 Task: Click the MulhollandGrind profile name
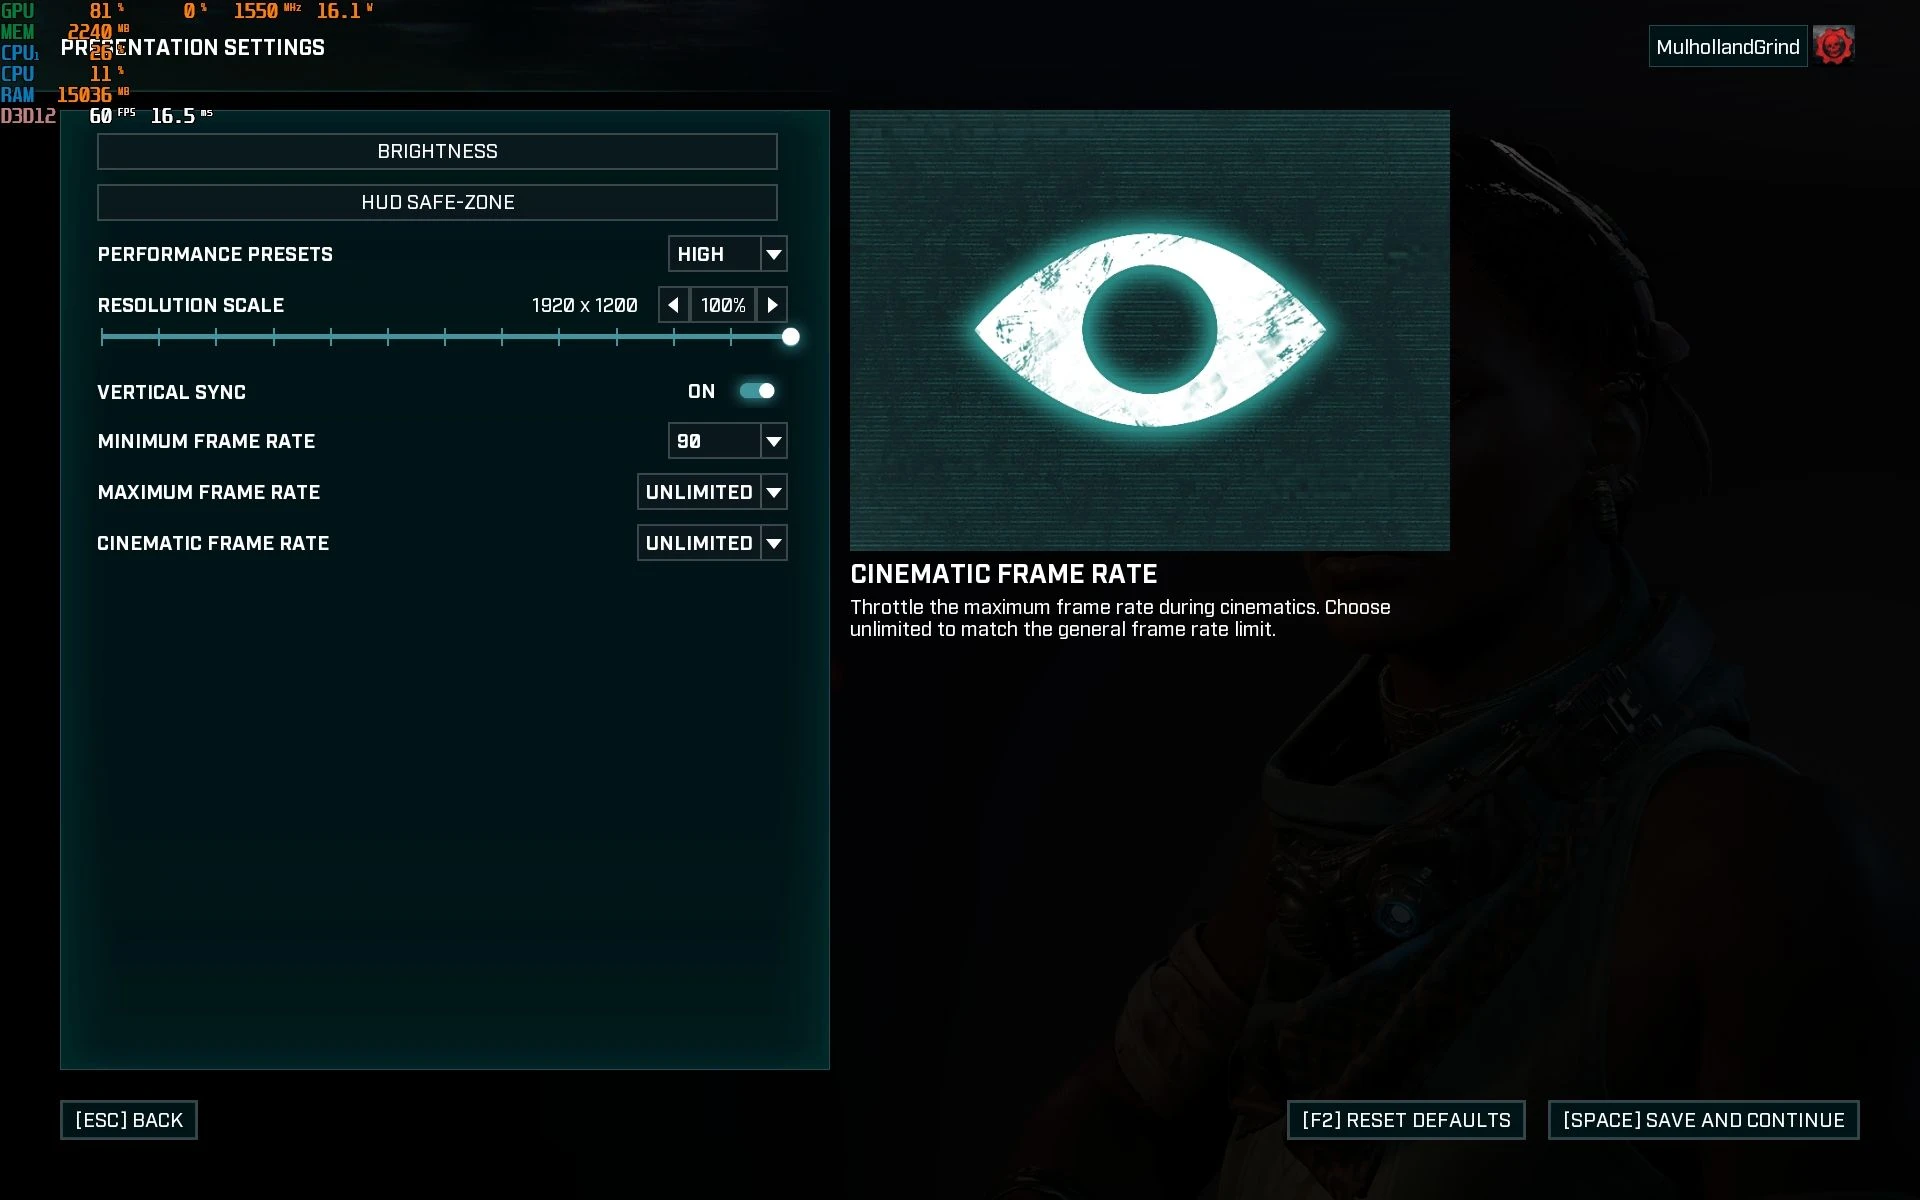[x=1728, y=47]
